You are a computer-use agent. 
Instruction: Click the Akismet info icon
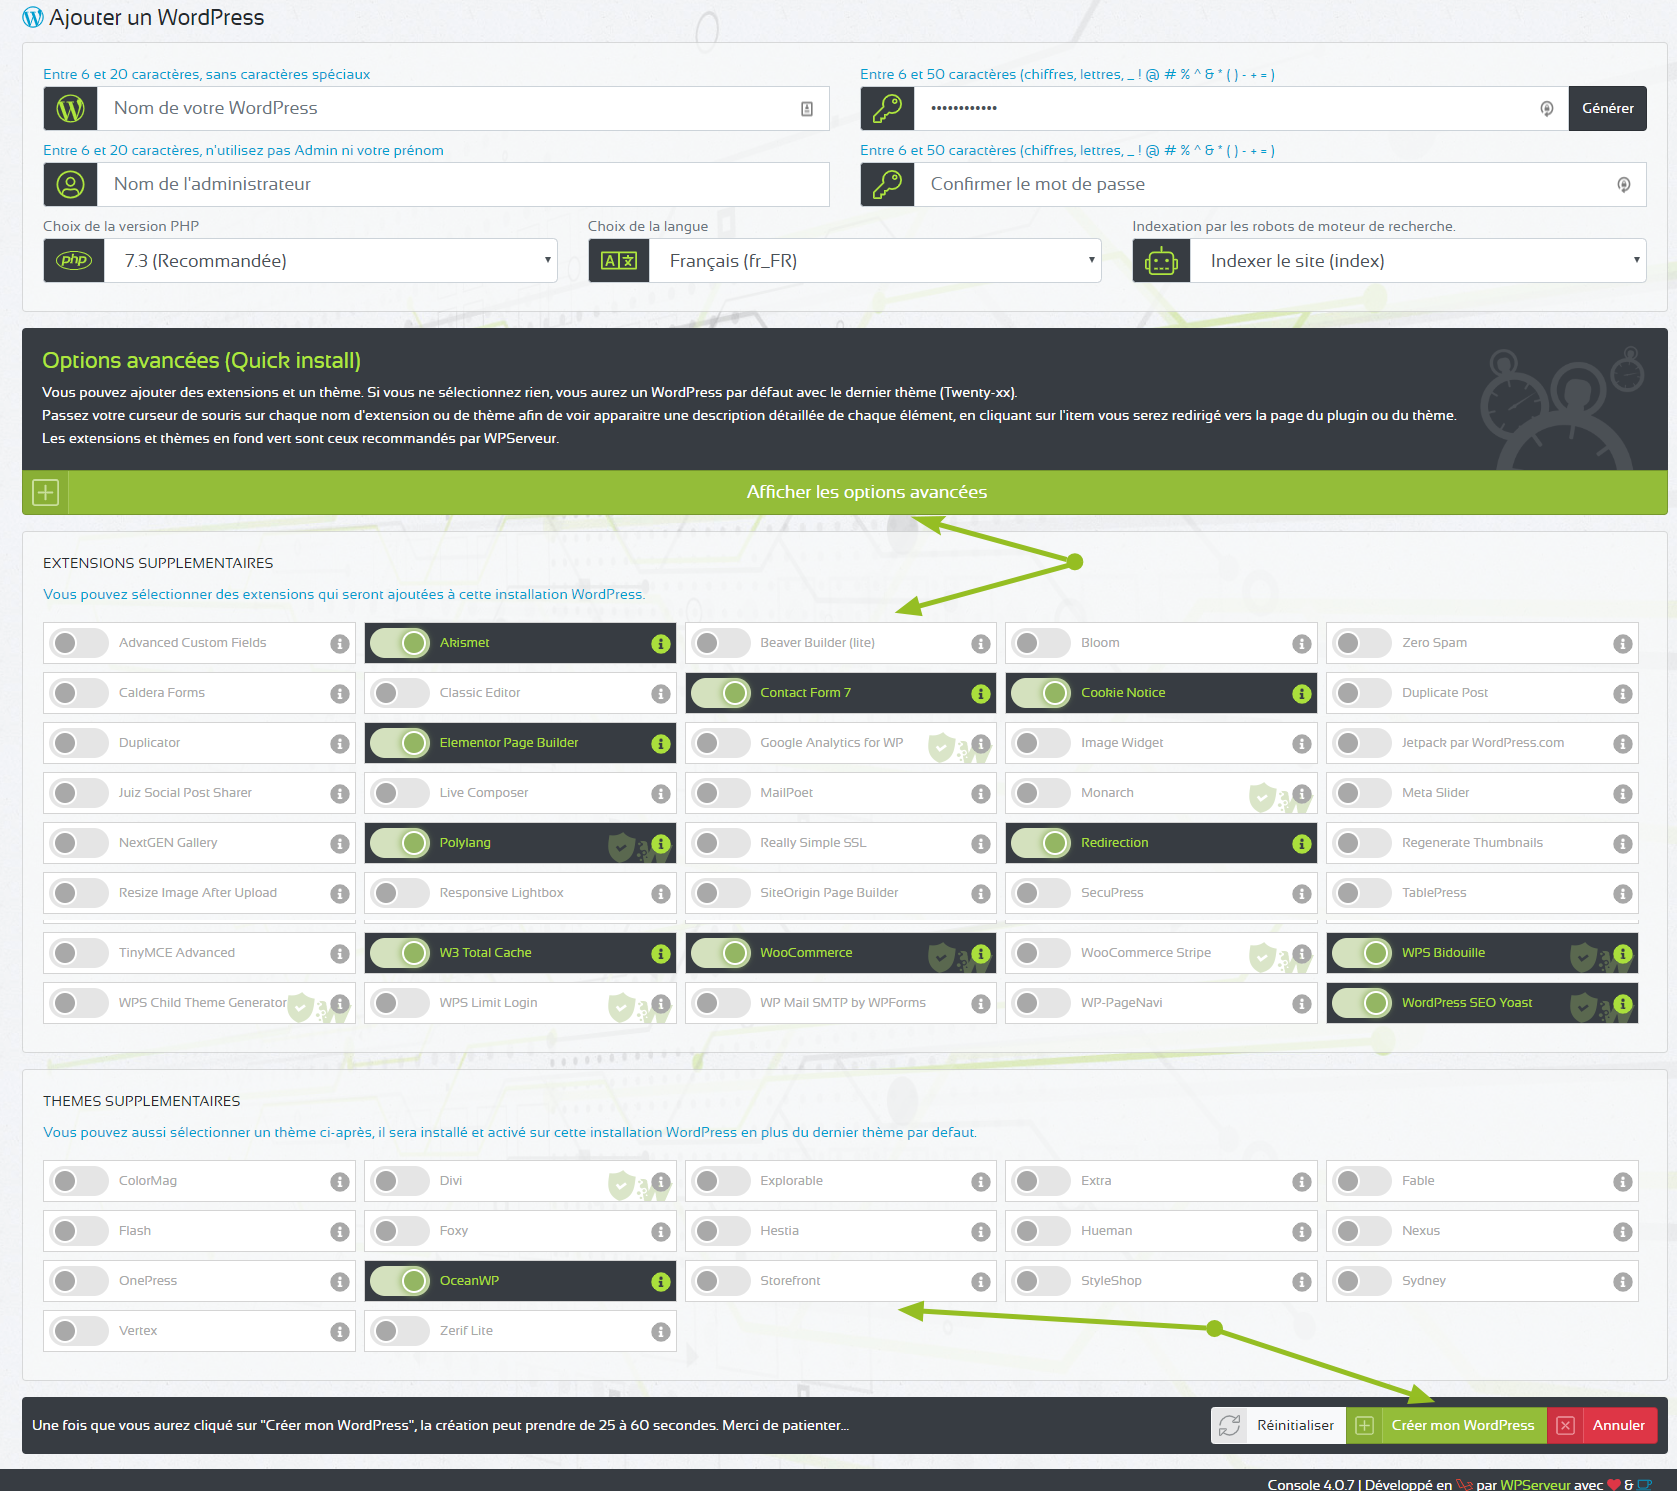[660, 644]
